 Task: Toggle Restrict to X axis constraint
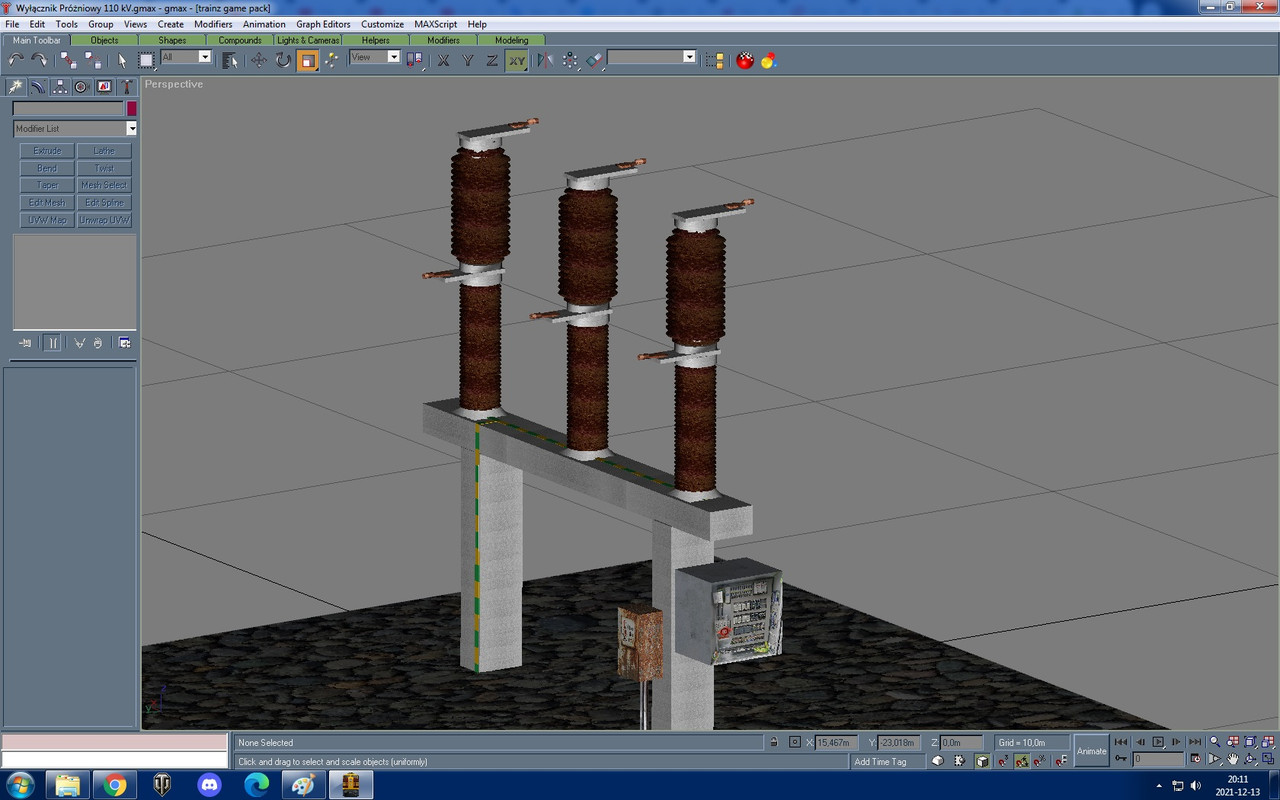[444, 60]
